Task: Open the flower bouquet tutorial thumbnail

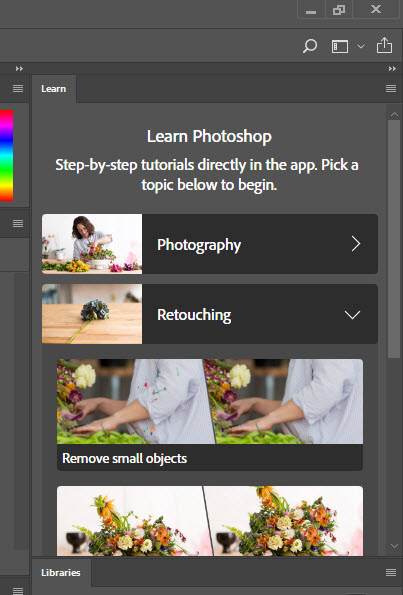Action: click(210, 521)
